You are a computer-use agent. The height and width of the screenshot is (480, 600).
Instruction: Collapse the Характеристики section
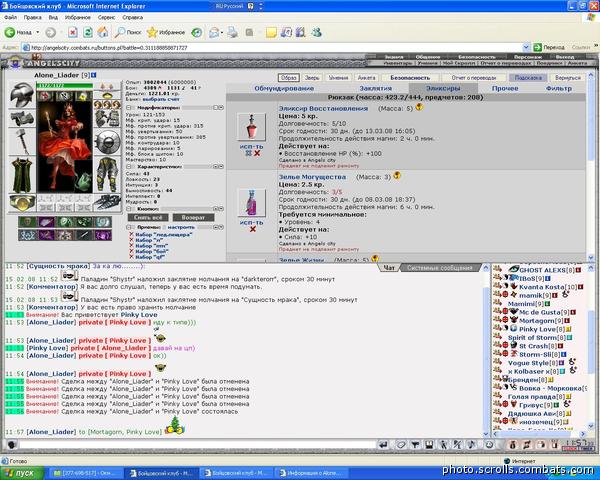(x=129, y=167)
